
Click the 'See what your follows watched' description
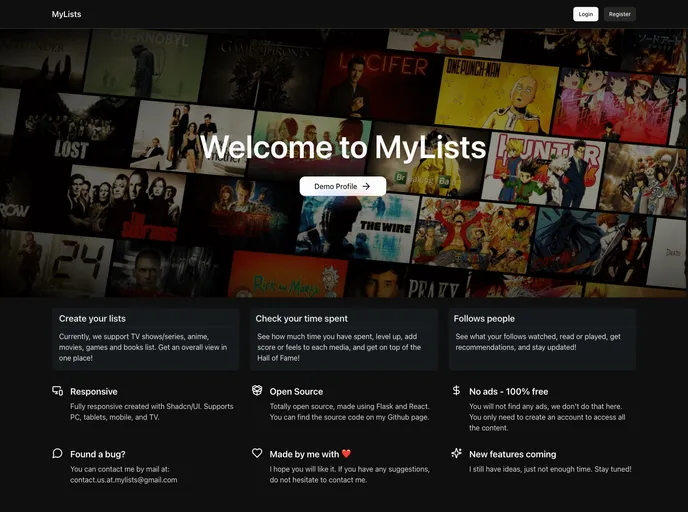538,342
